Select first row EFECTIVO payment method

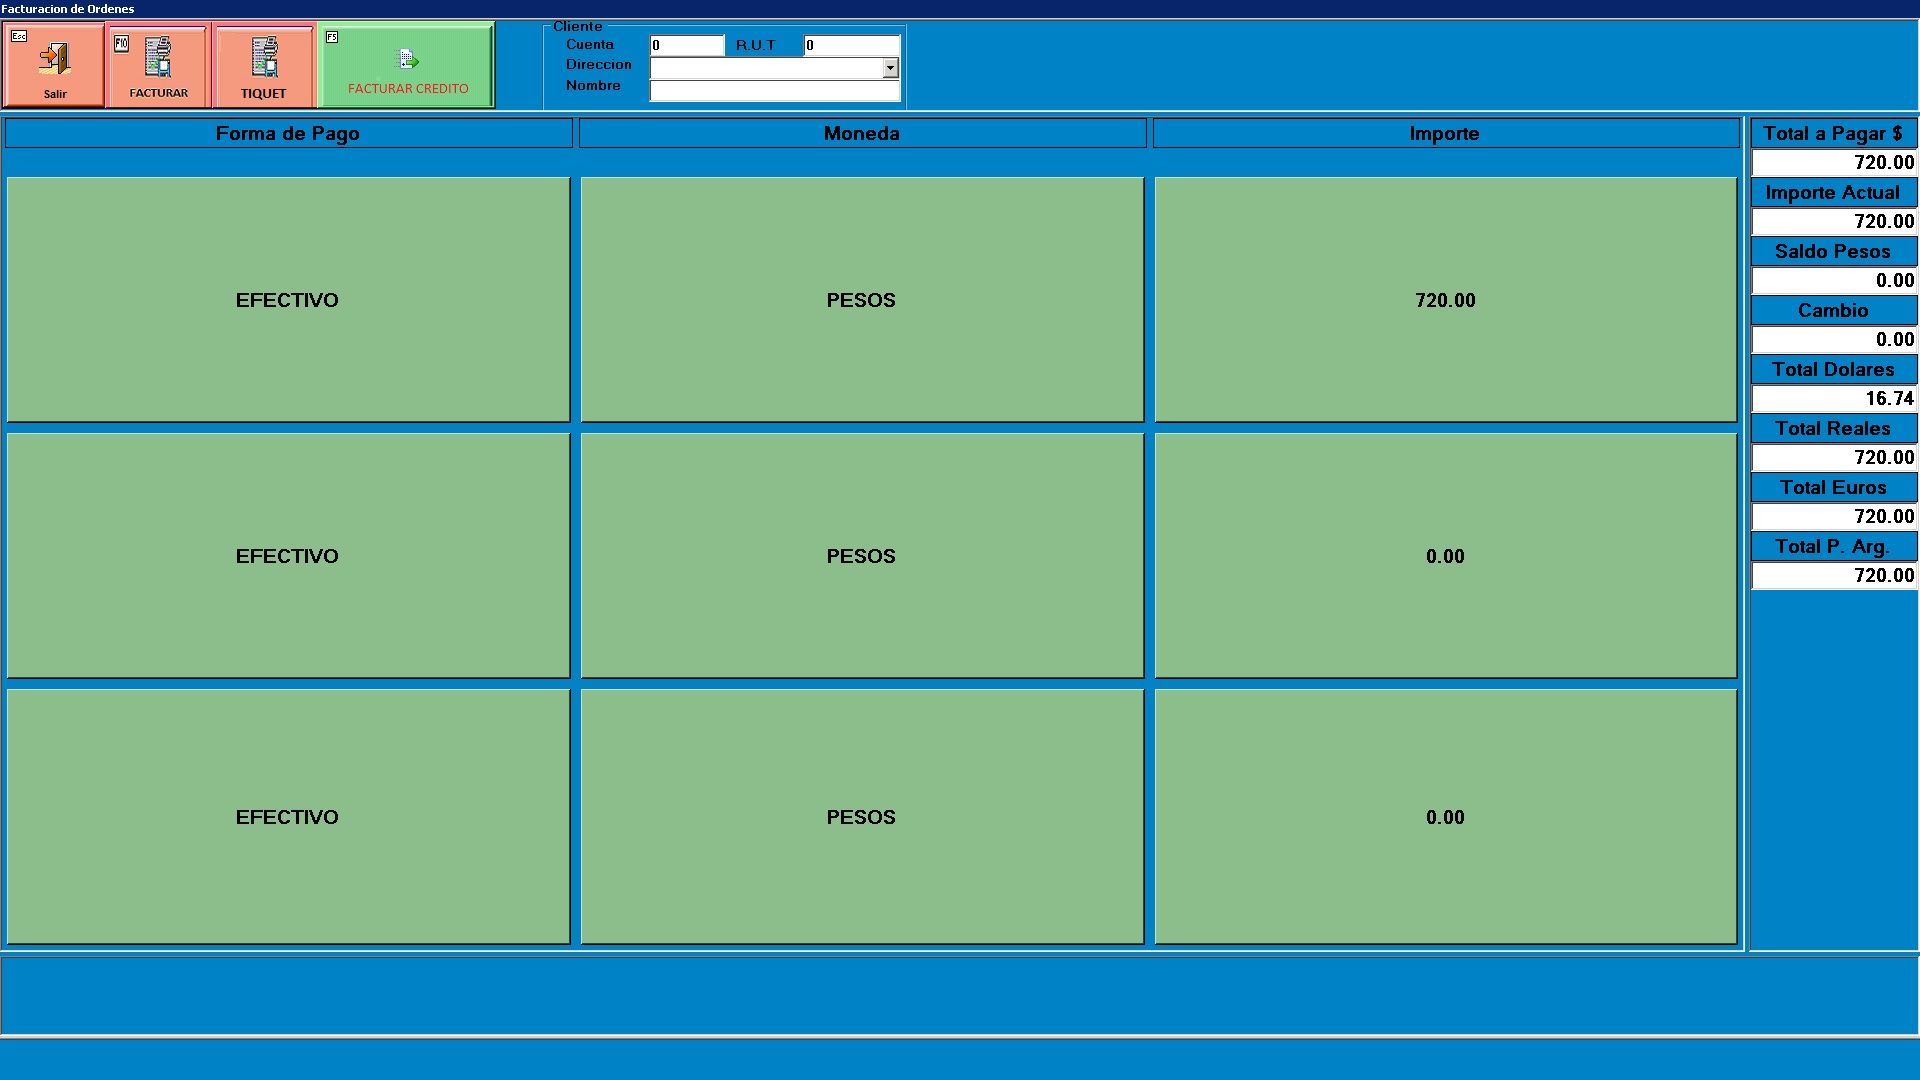288,300
